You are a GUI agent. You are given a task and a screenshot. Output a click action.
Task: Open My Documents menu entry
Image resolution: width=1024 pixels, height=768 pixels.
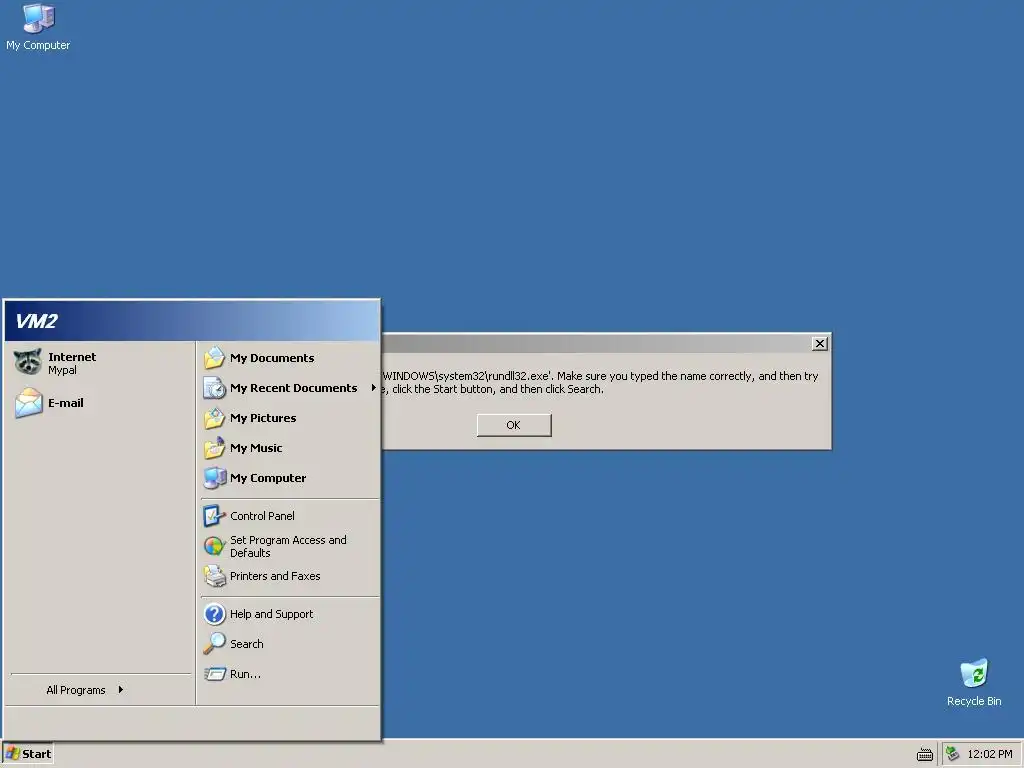pyautogui.click(x=290, y=358)
